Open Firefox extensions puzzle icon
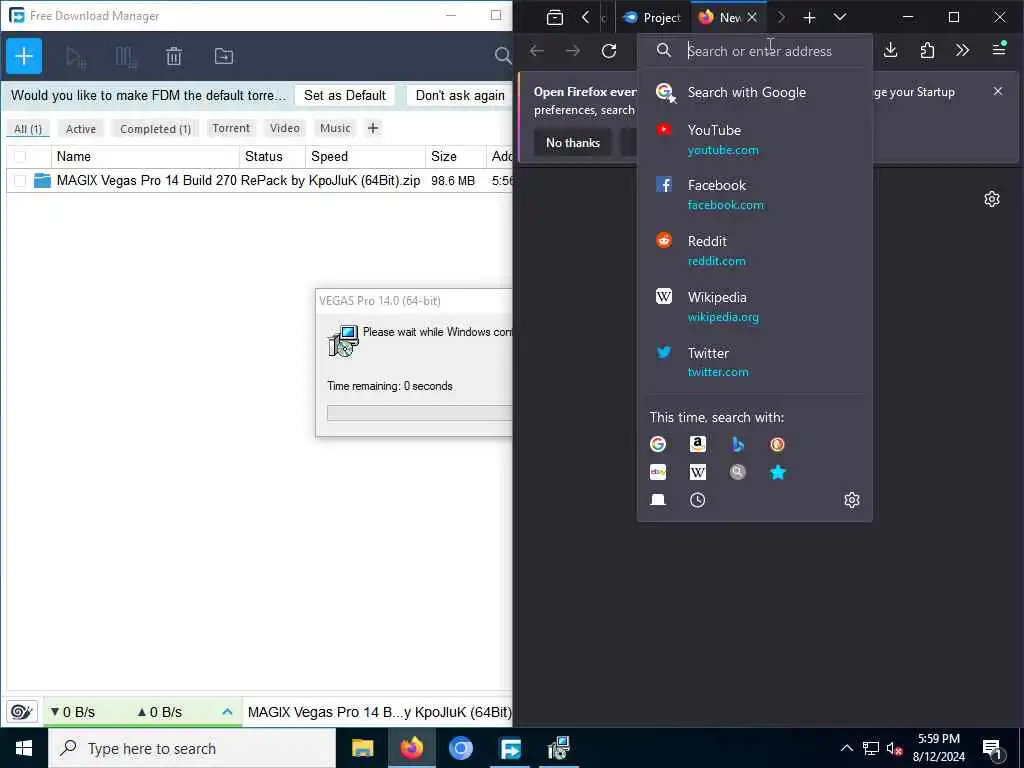Screen dimensions: 1024x768 927,50
